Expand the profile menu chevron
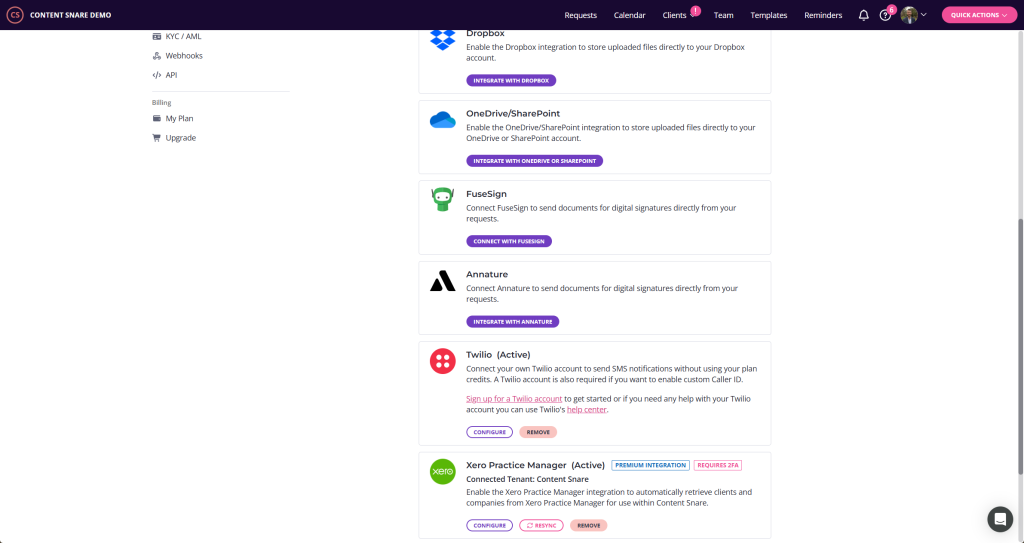Screen dimensions: 1024x543 [923, 15]
